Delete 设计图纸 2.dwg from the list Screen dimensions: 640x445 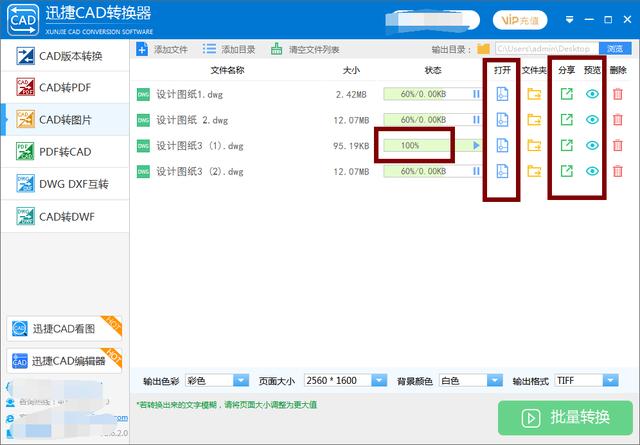click(618, 120)
